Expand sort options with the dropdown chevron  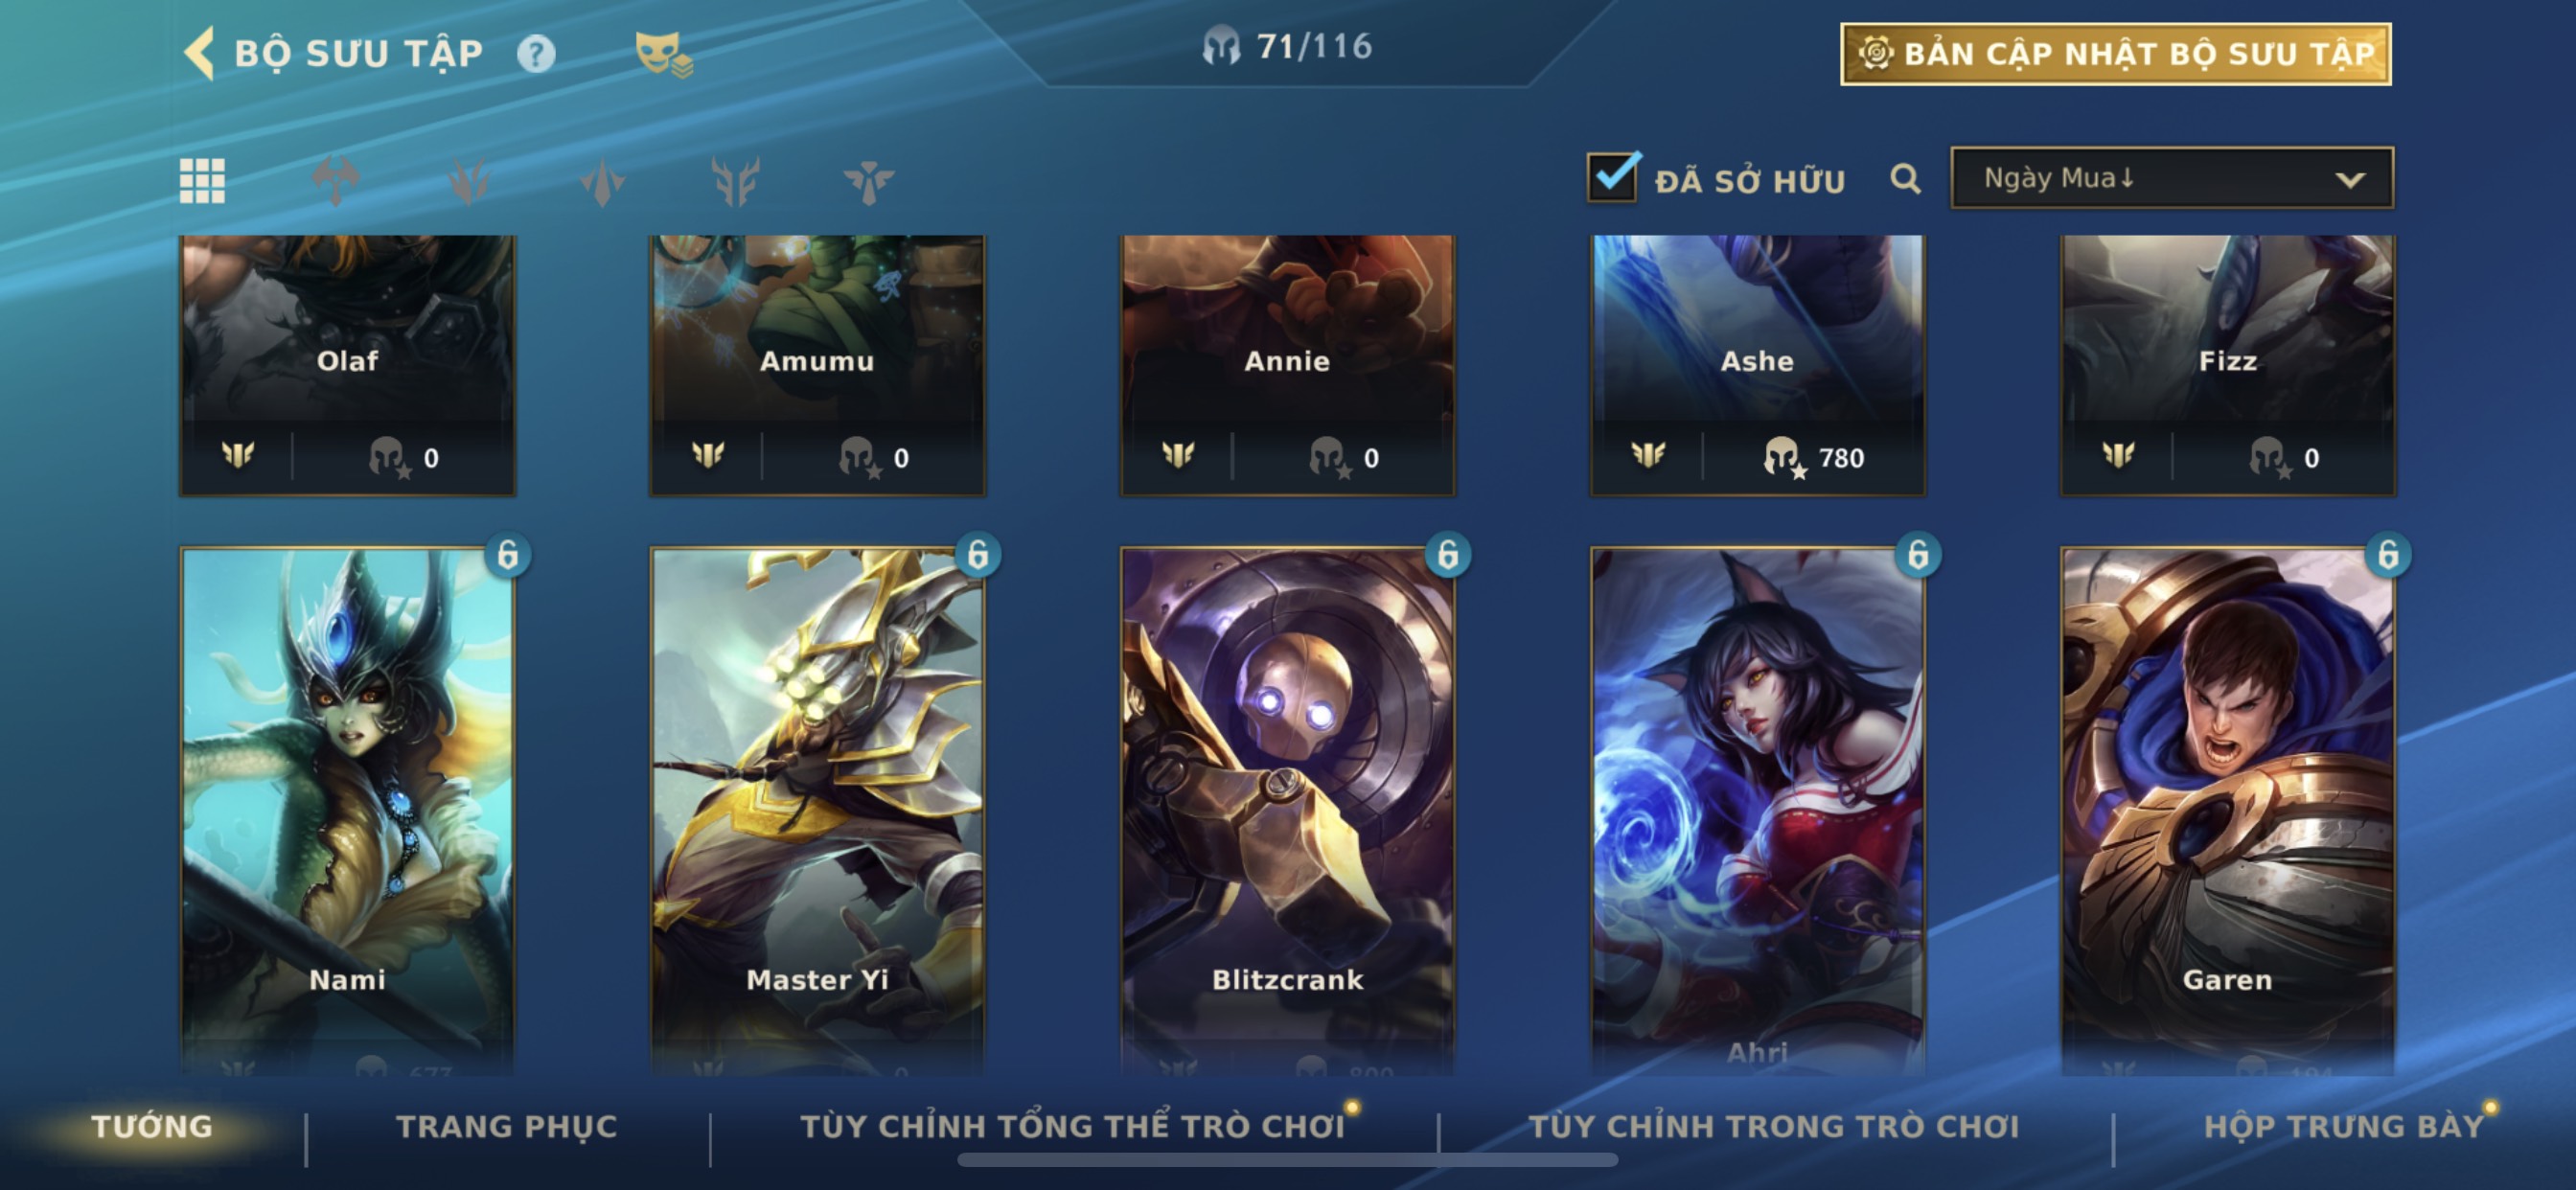coord(2350,180)
